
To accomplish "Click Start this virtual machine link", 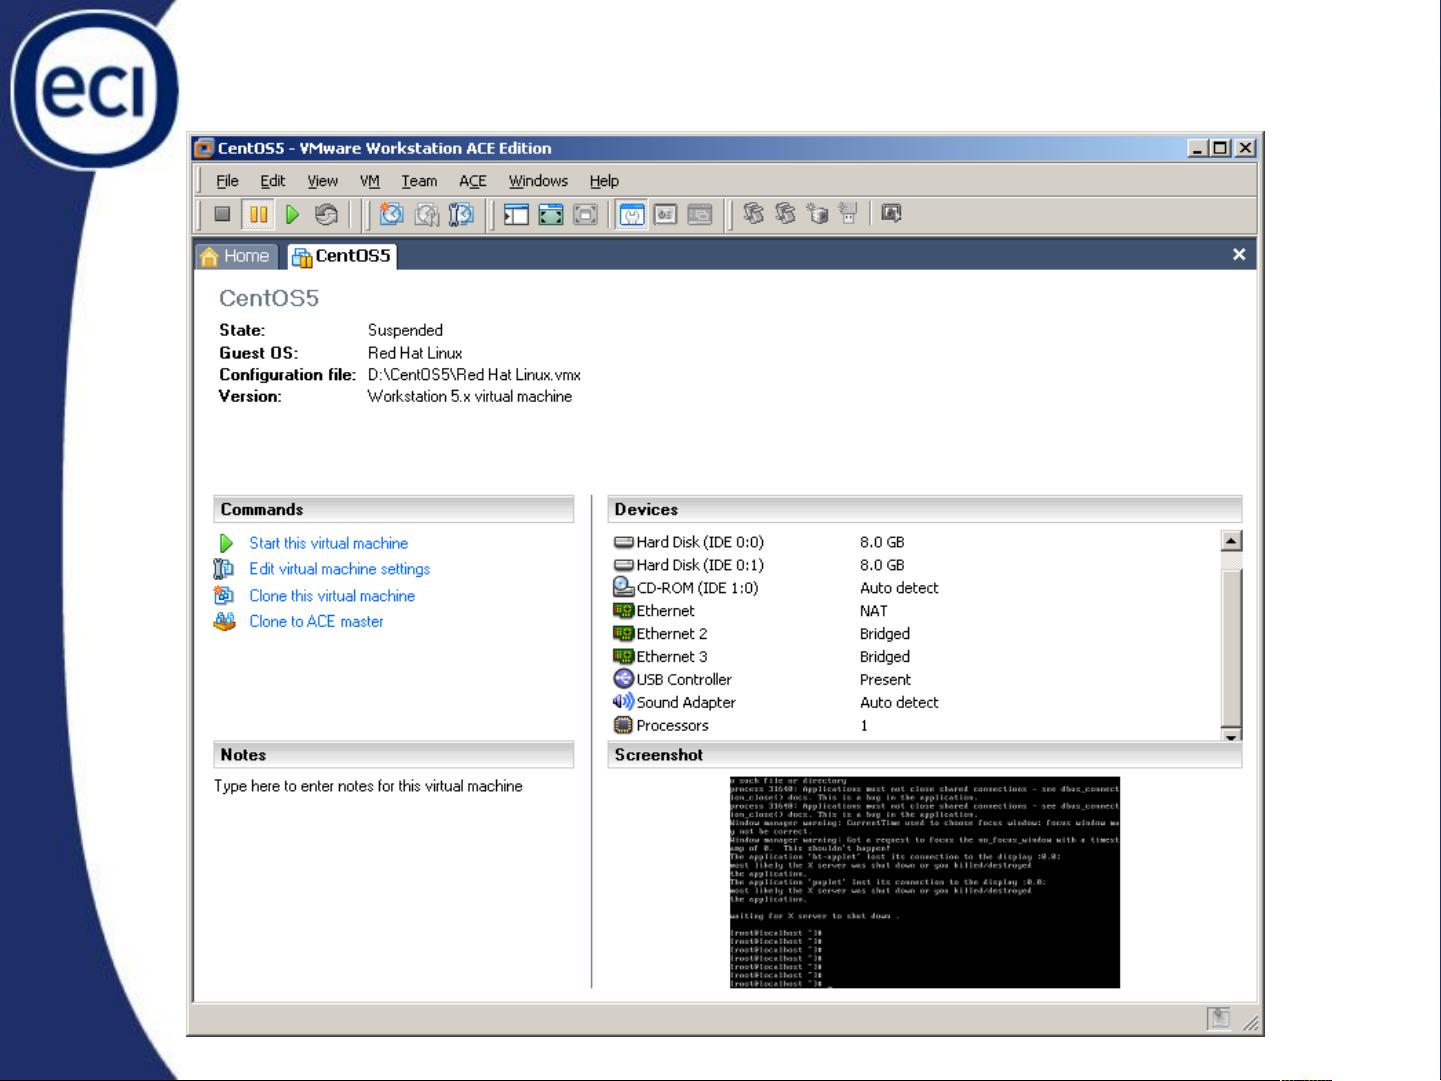I will pyautogui.click(x=328, y=543).
